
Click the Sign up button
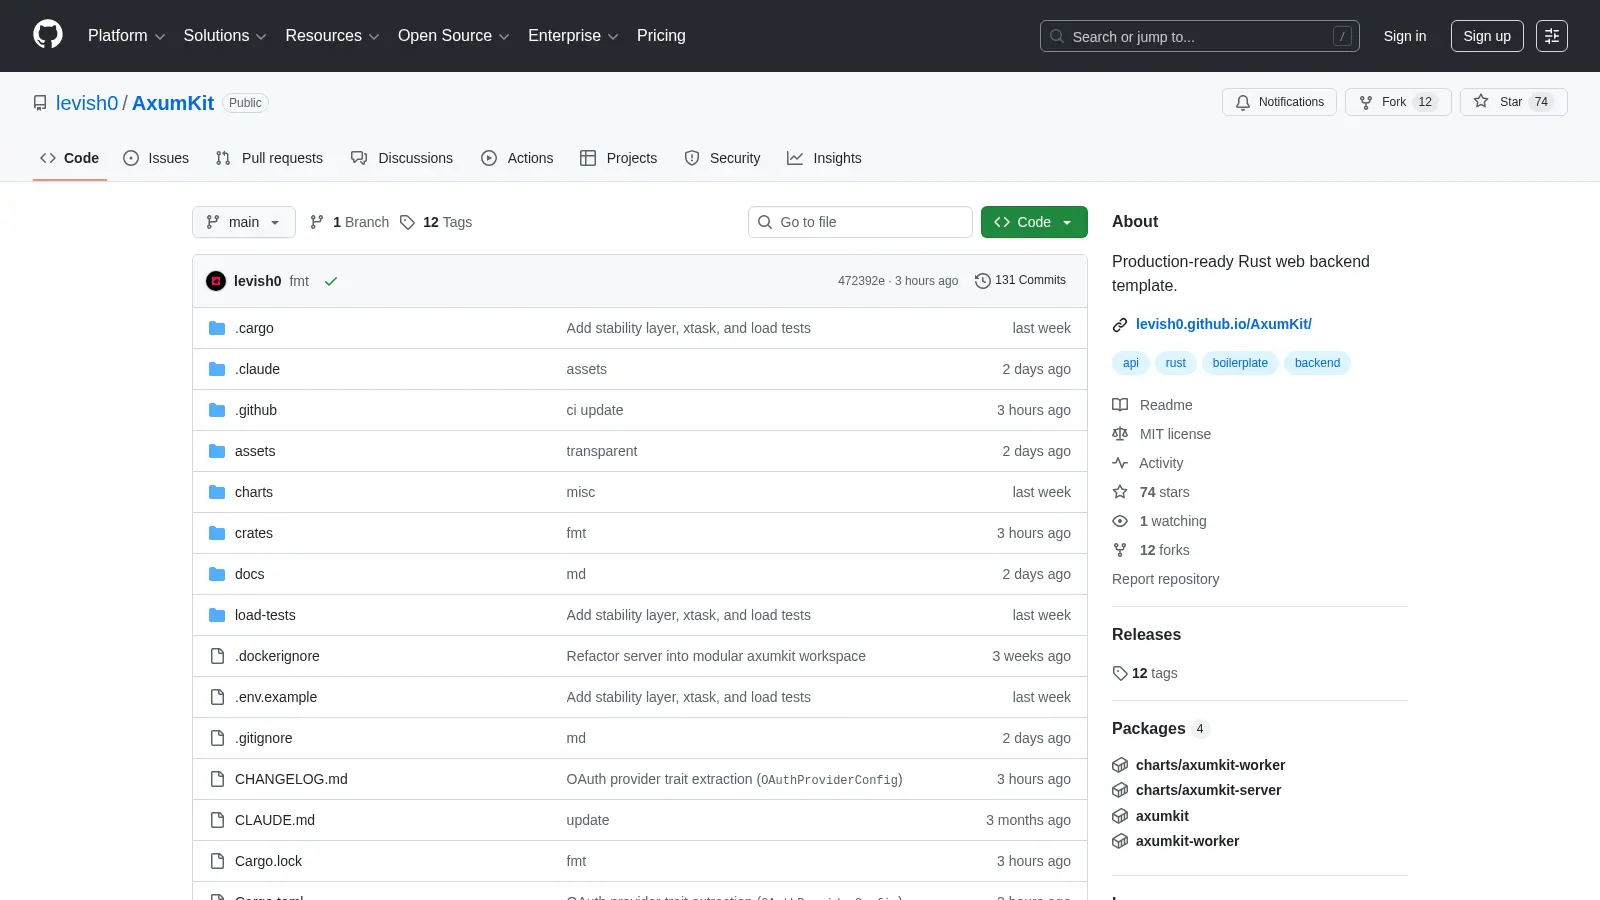(1487, 36)
